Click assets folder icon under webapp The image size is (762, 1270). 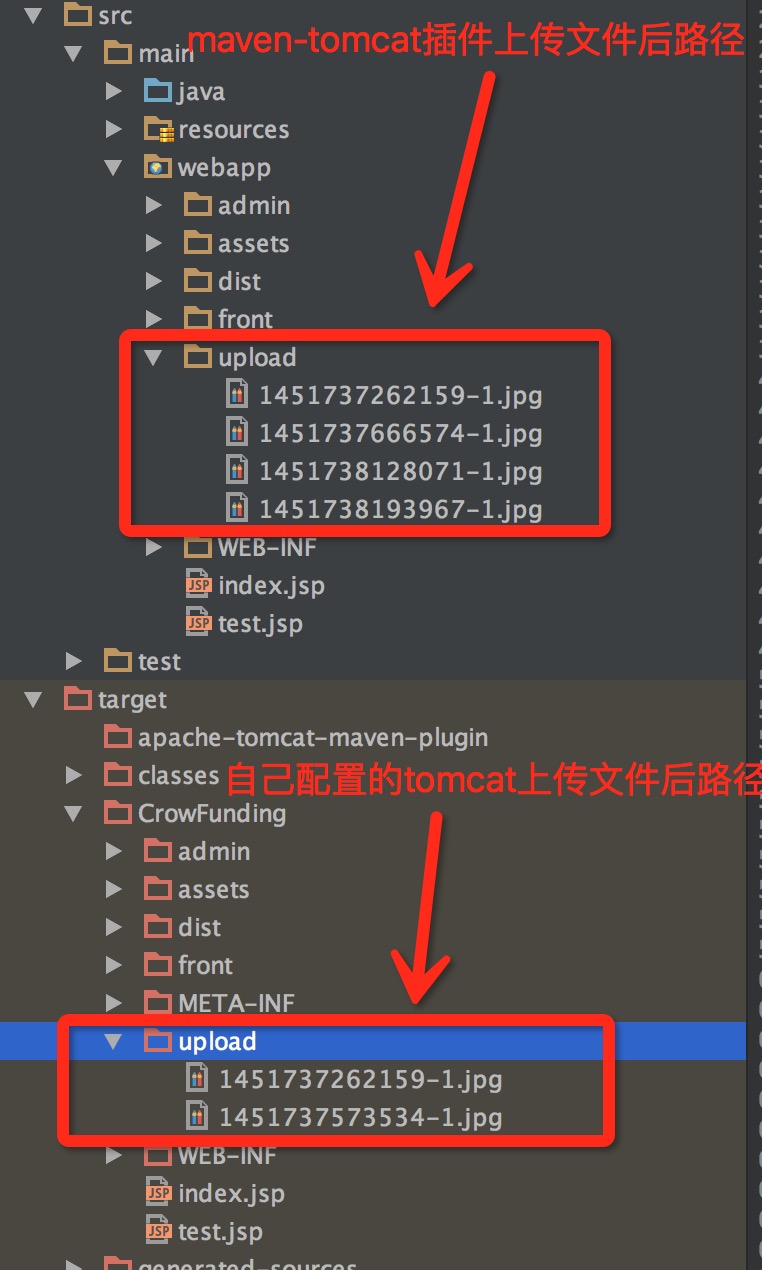(x=198, y=243)
